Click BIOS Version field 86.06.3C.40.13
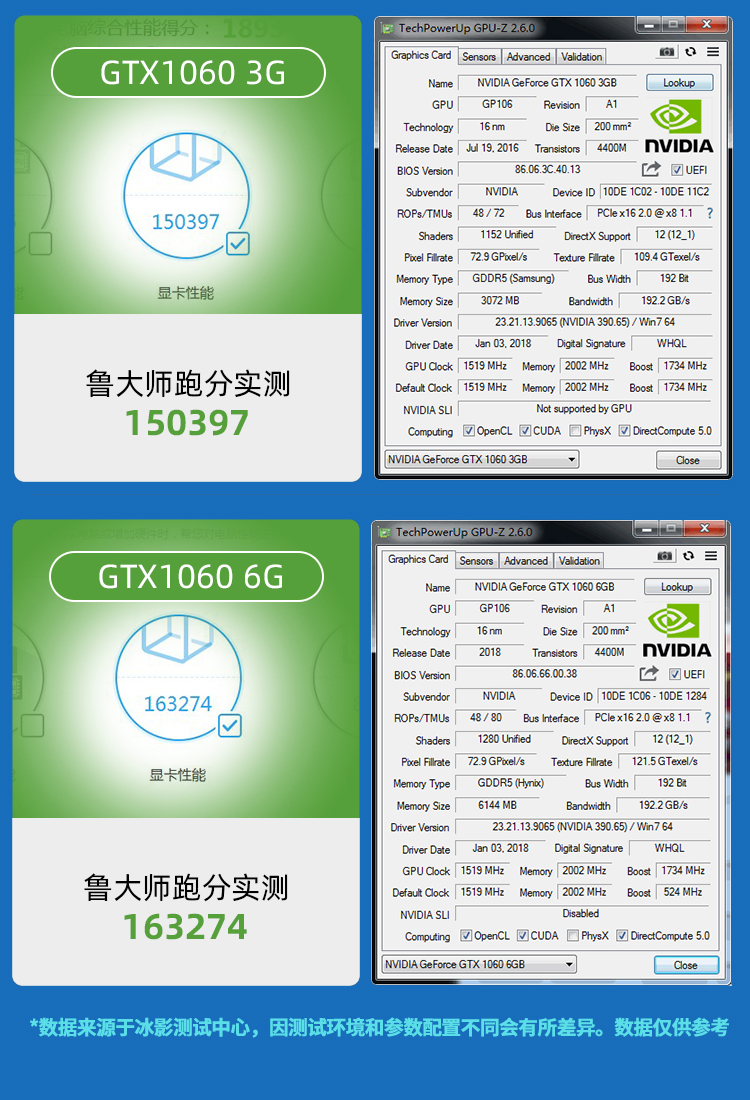 click(x=547, y=170)
